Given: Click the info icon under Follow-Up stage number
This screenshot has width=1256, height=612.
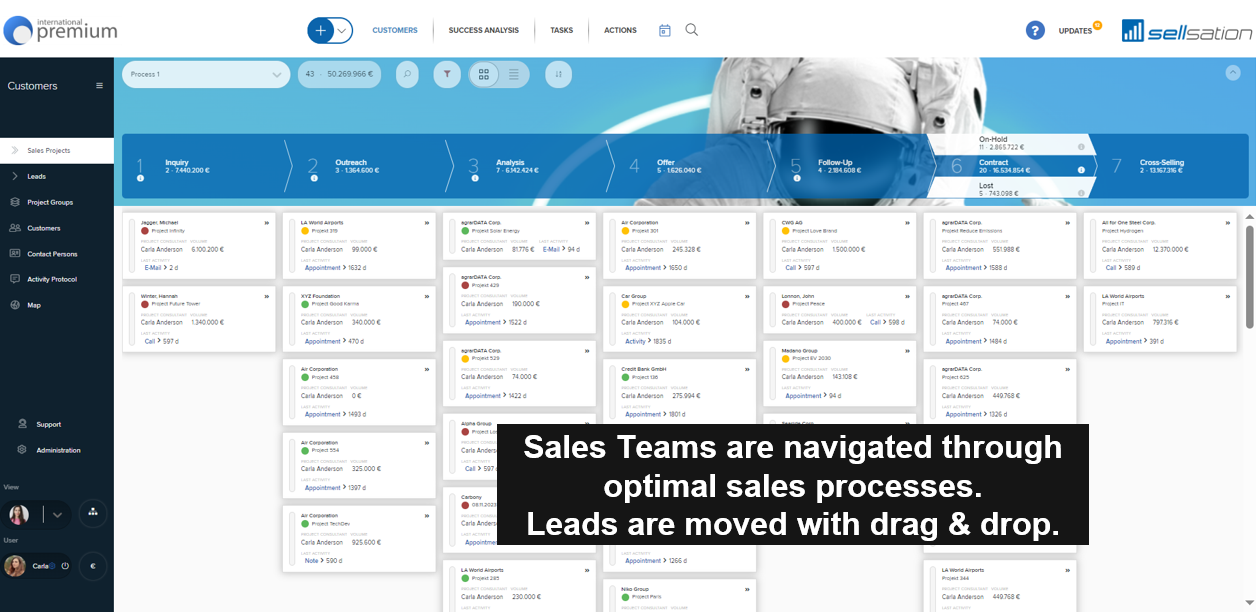Looking at the screenshot, I should click(797, 178).
